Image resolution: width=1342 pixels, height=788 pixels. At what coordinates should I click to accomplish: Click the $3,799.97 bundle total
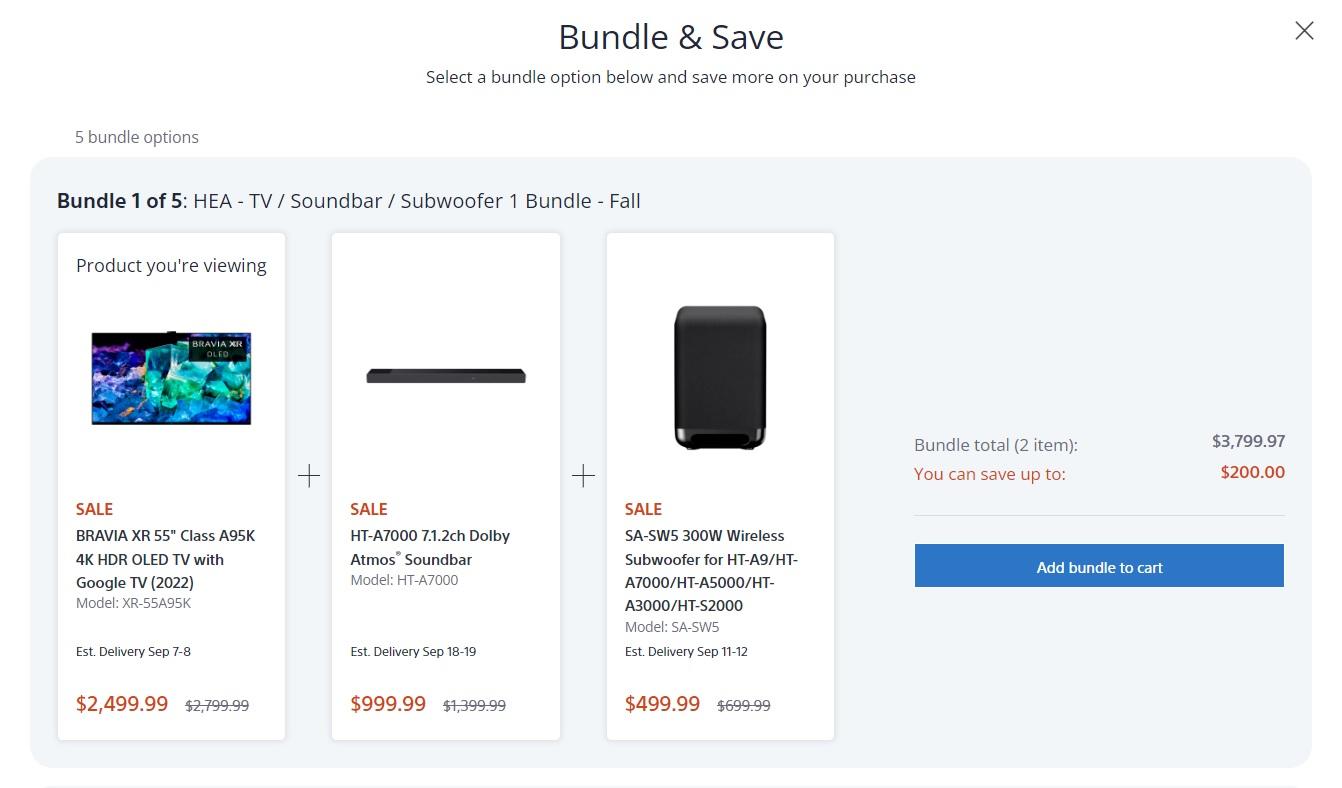(x=1248, y=441)
